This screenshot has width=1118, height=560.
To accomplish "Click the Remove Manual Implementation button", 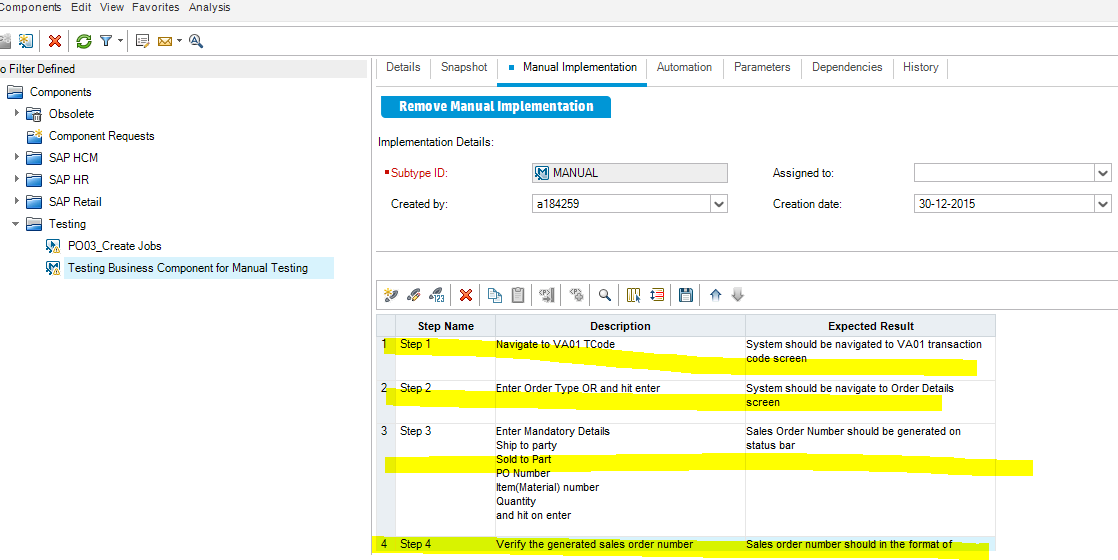I will tap(496, 107).
